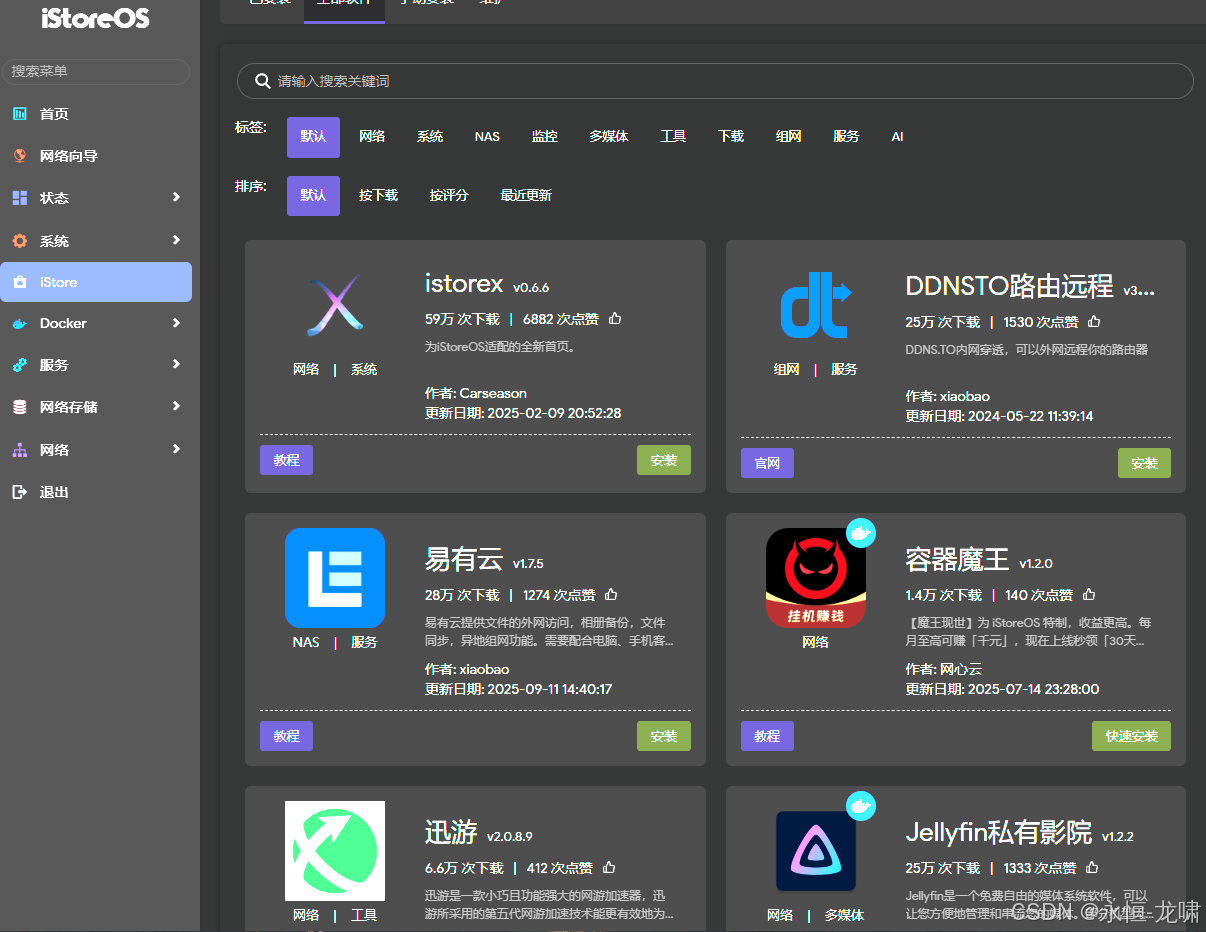This screenshot has height=932, width=1206.
Task: Click the 网络存储 database icon
Action: (20, 407)
